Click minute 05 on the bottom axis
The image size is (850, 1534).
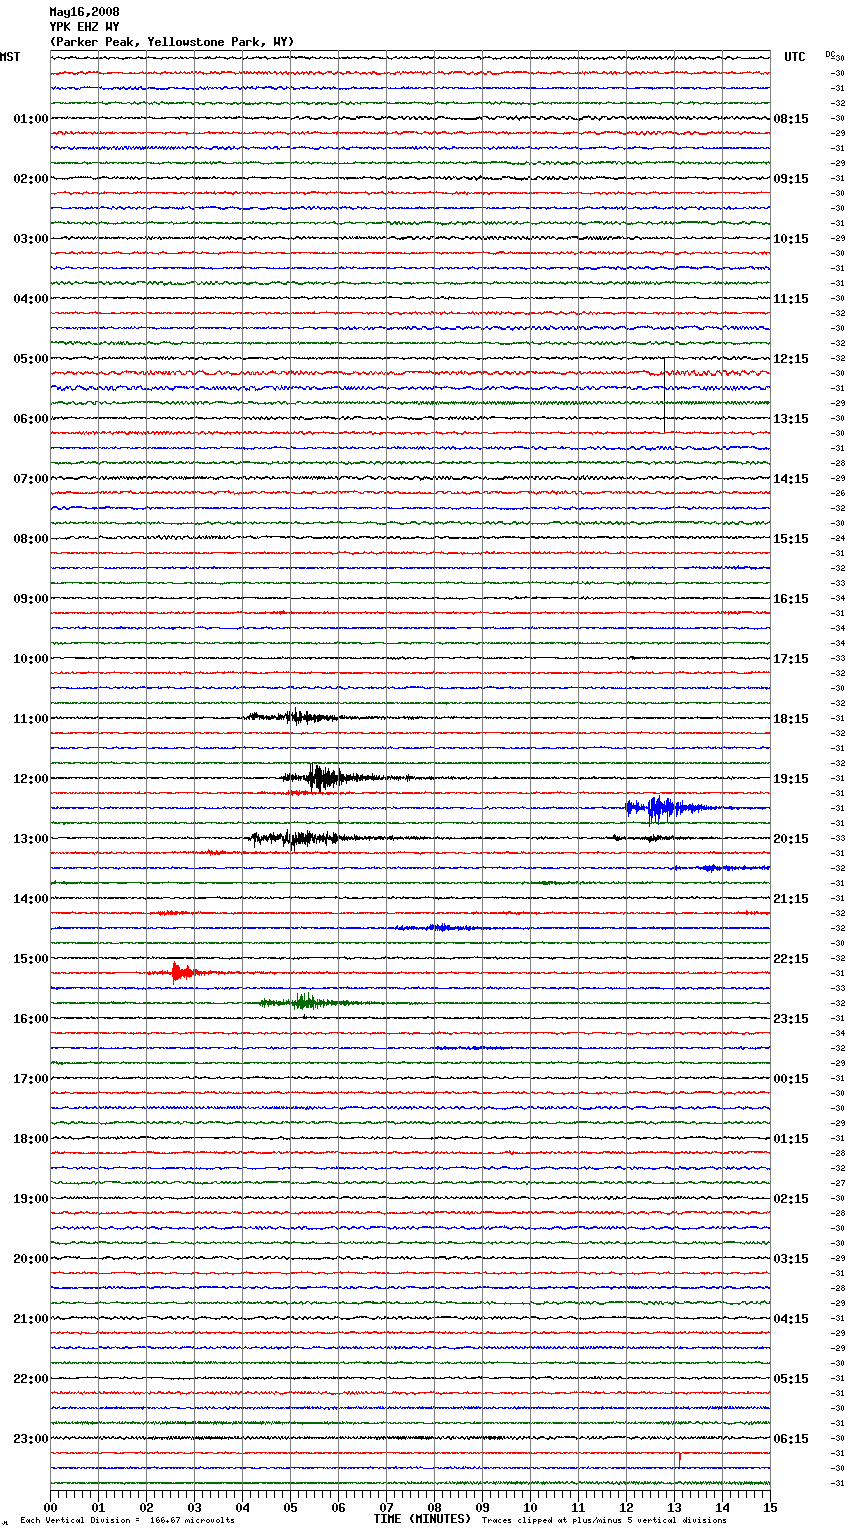pos(290,1507)
